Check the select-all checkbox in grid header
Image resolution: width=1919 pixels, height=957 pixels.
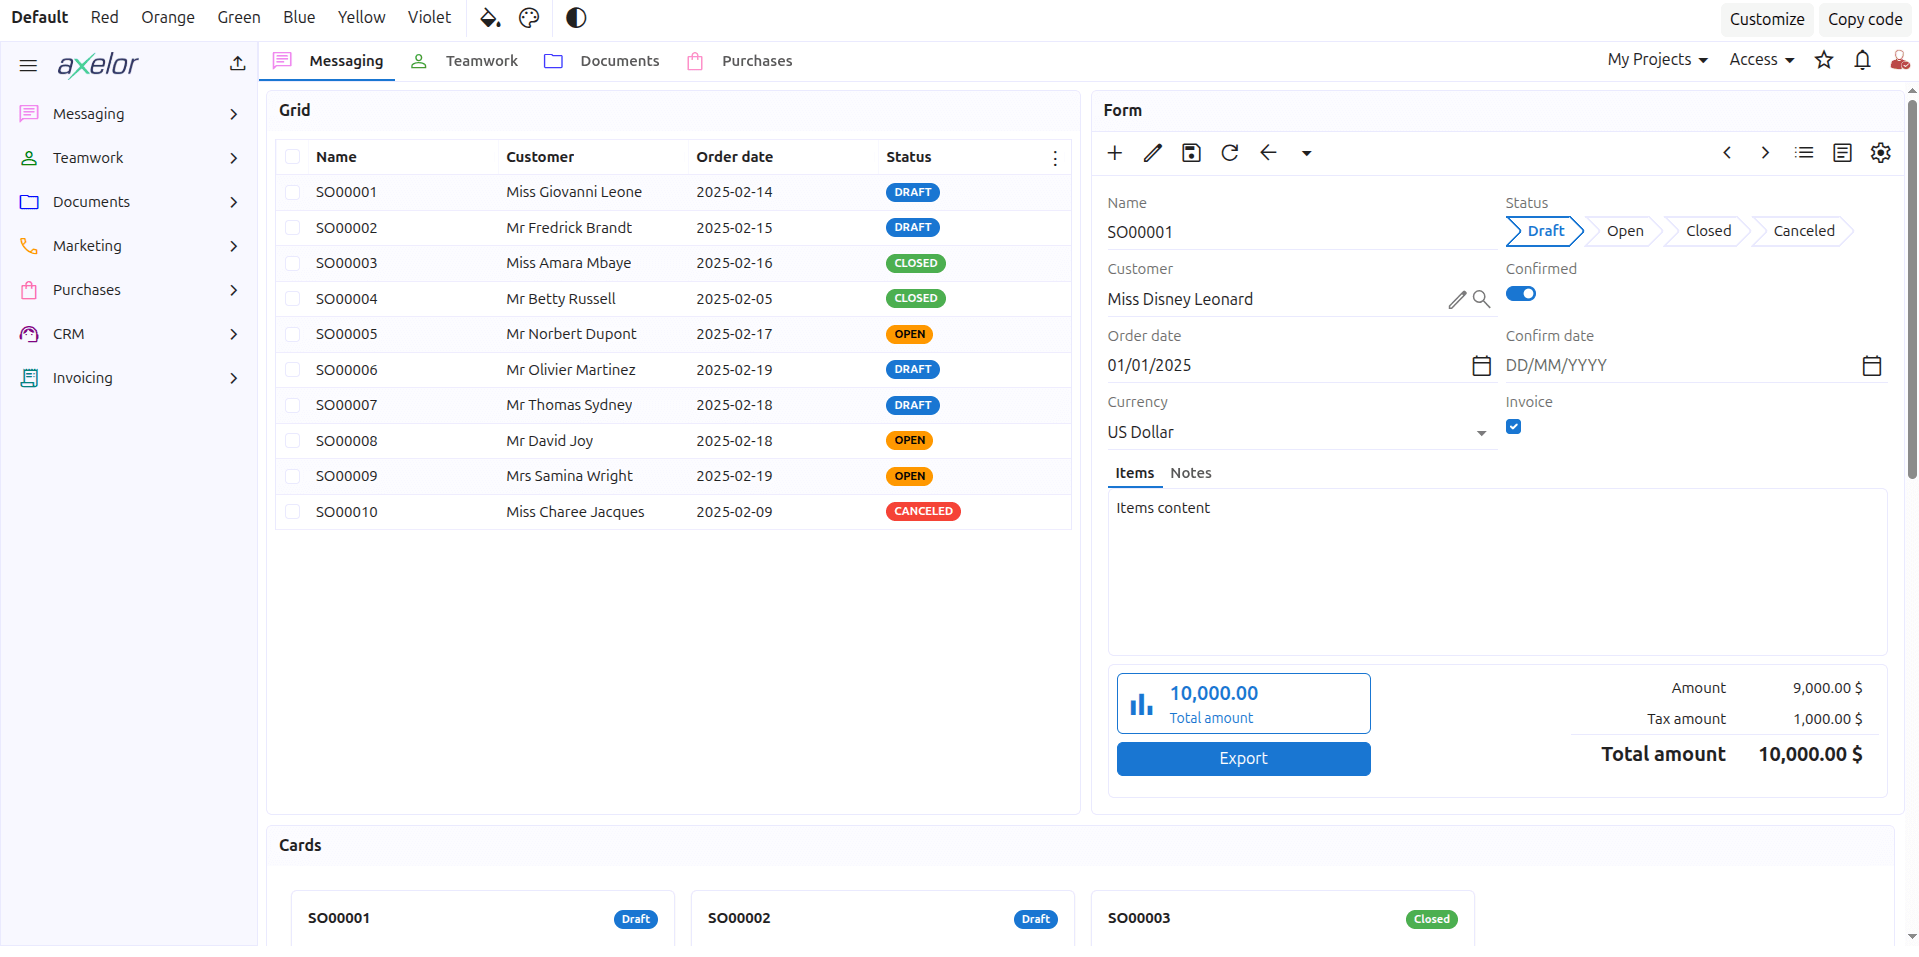(292, 157)
